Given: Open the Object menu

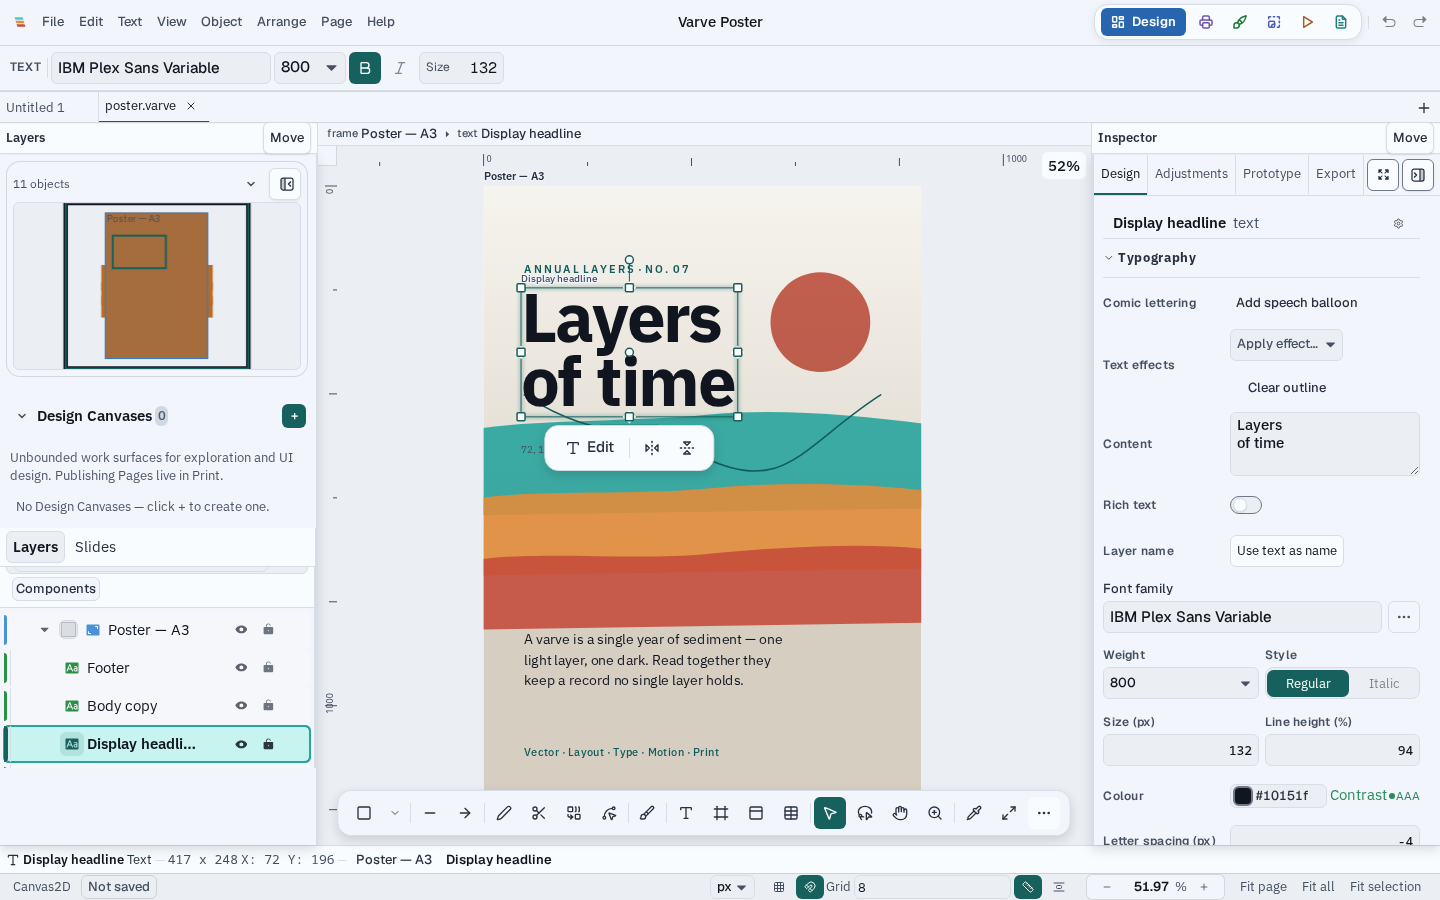Looking at the screenshot, I should click(x=221, y=22).
